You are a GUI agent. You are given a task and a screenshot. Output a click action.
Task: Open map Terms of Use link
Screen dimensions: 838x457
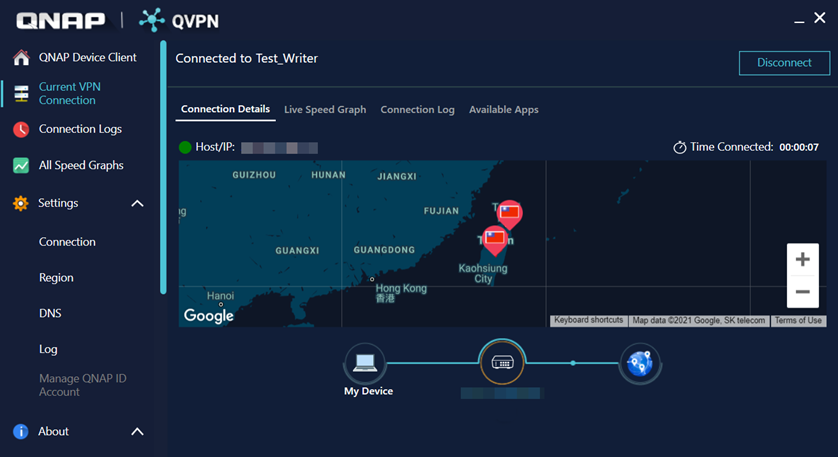(798, 320)
